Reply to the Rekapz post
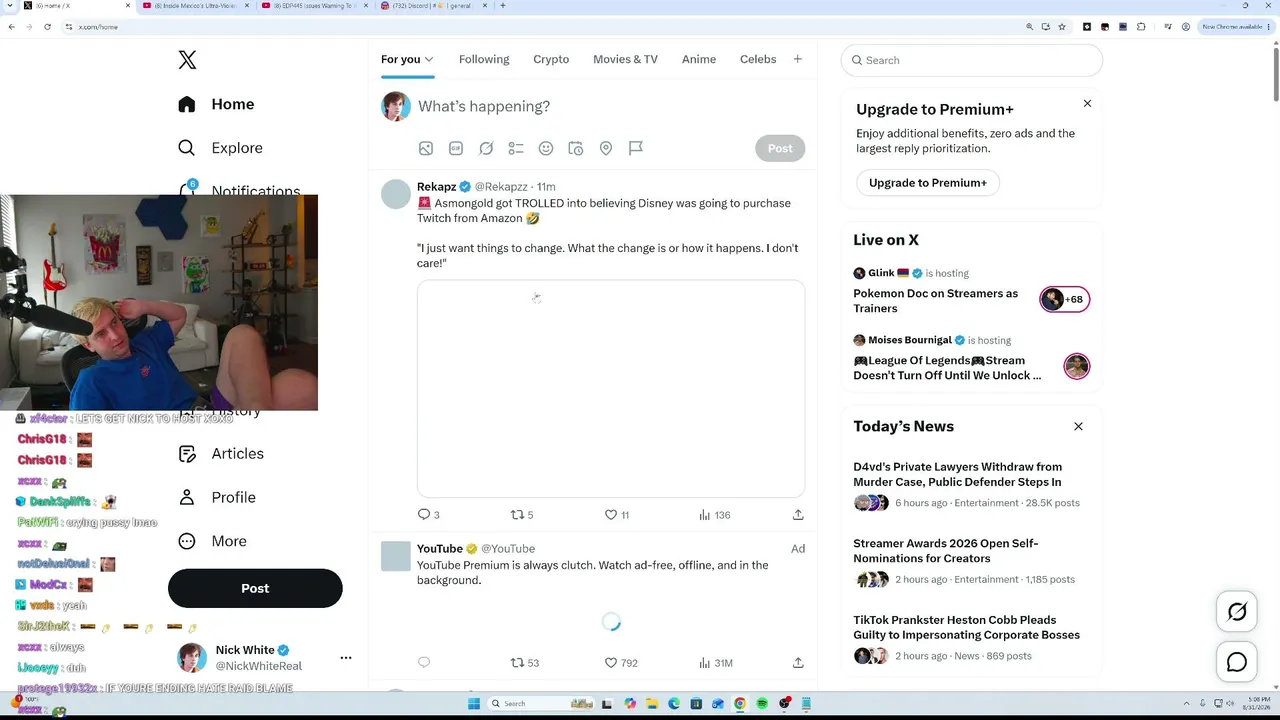This screenshot has height=720, width=1280. tap(428, 515)
